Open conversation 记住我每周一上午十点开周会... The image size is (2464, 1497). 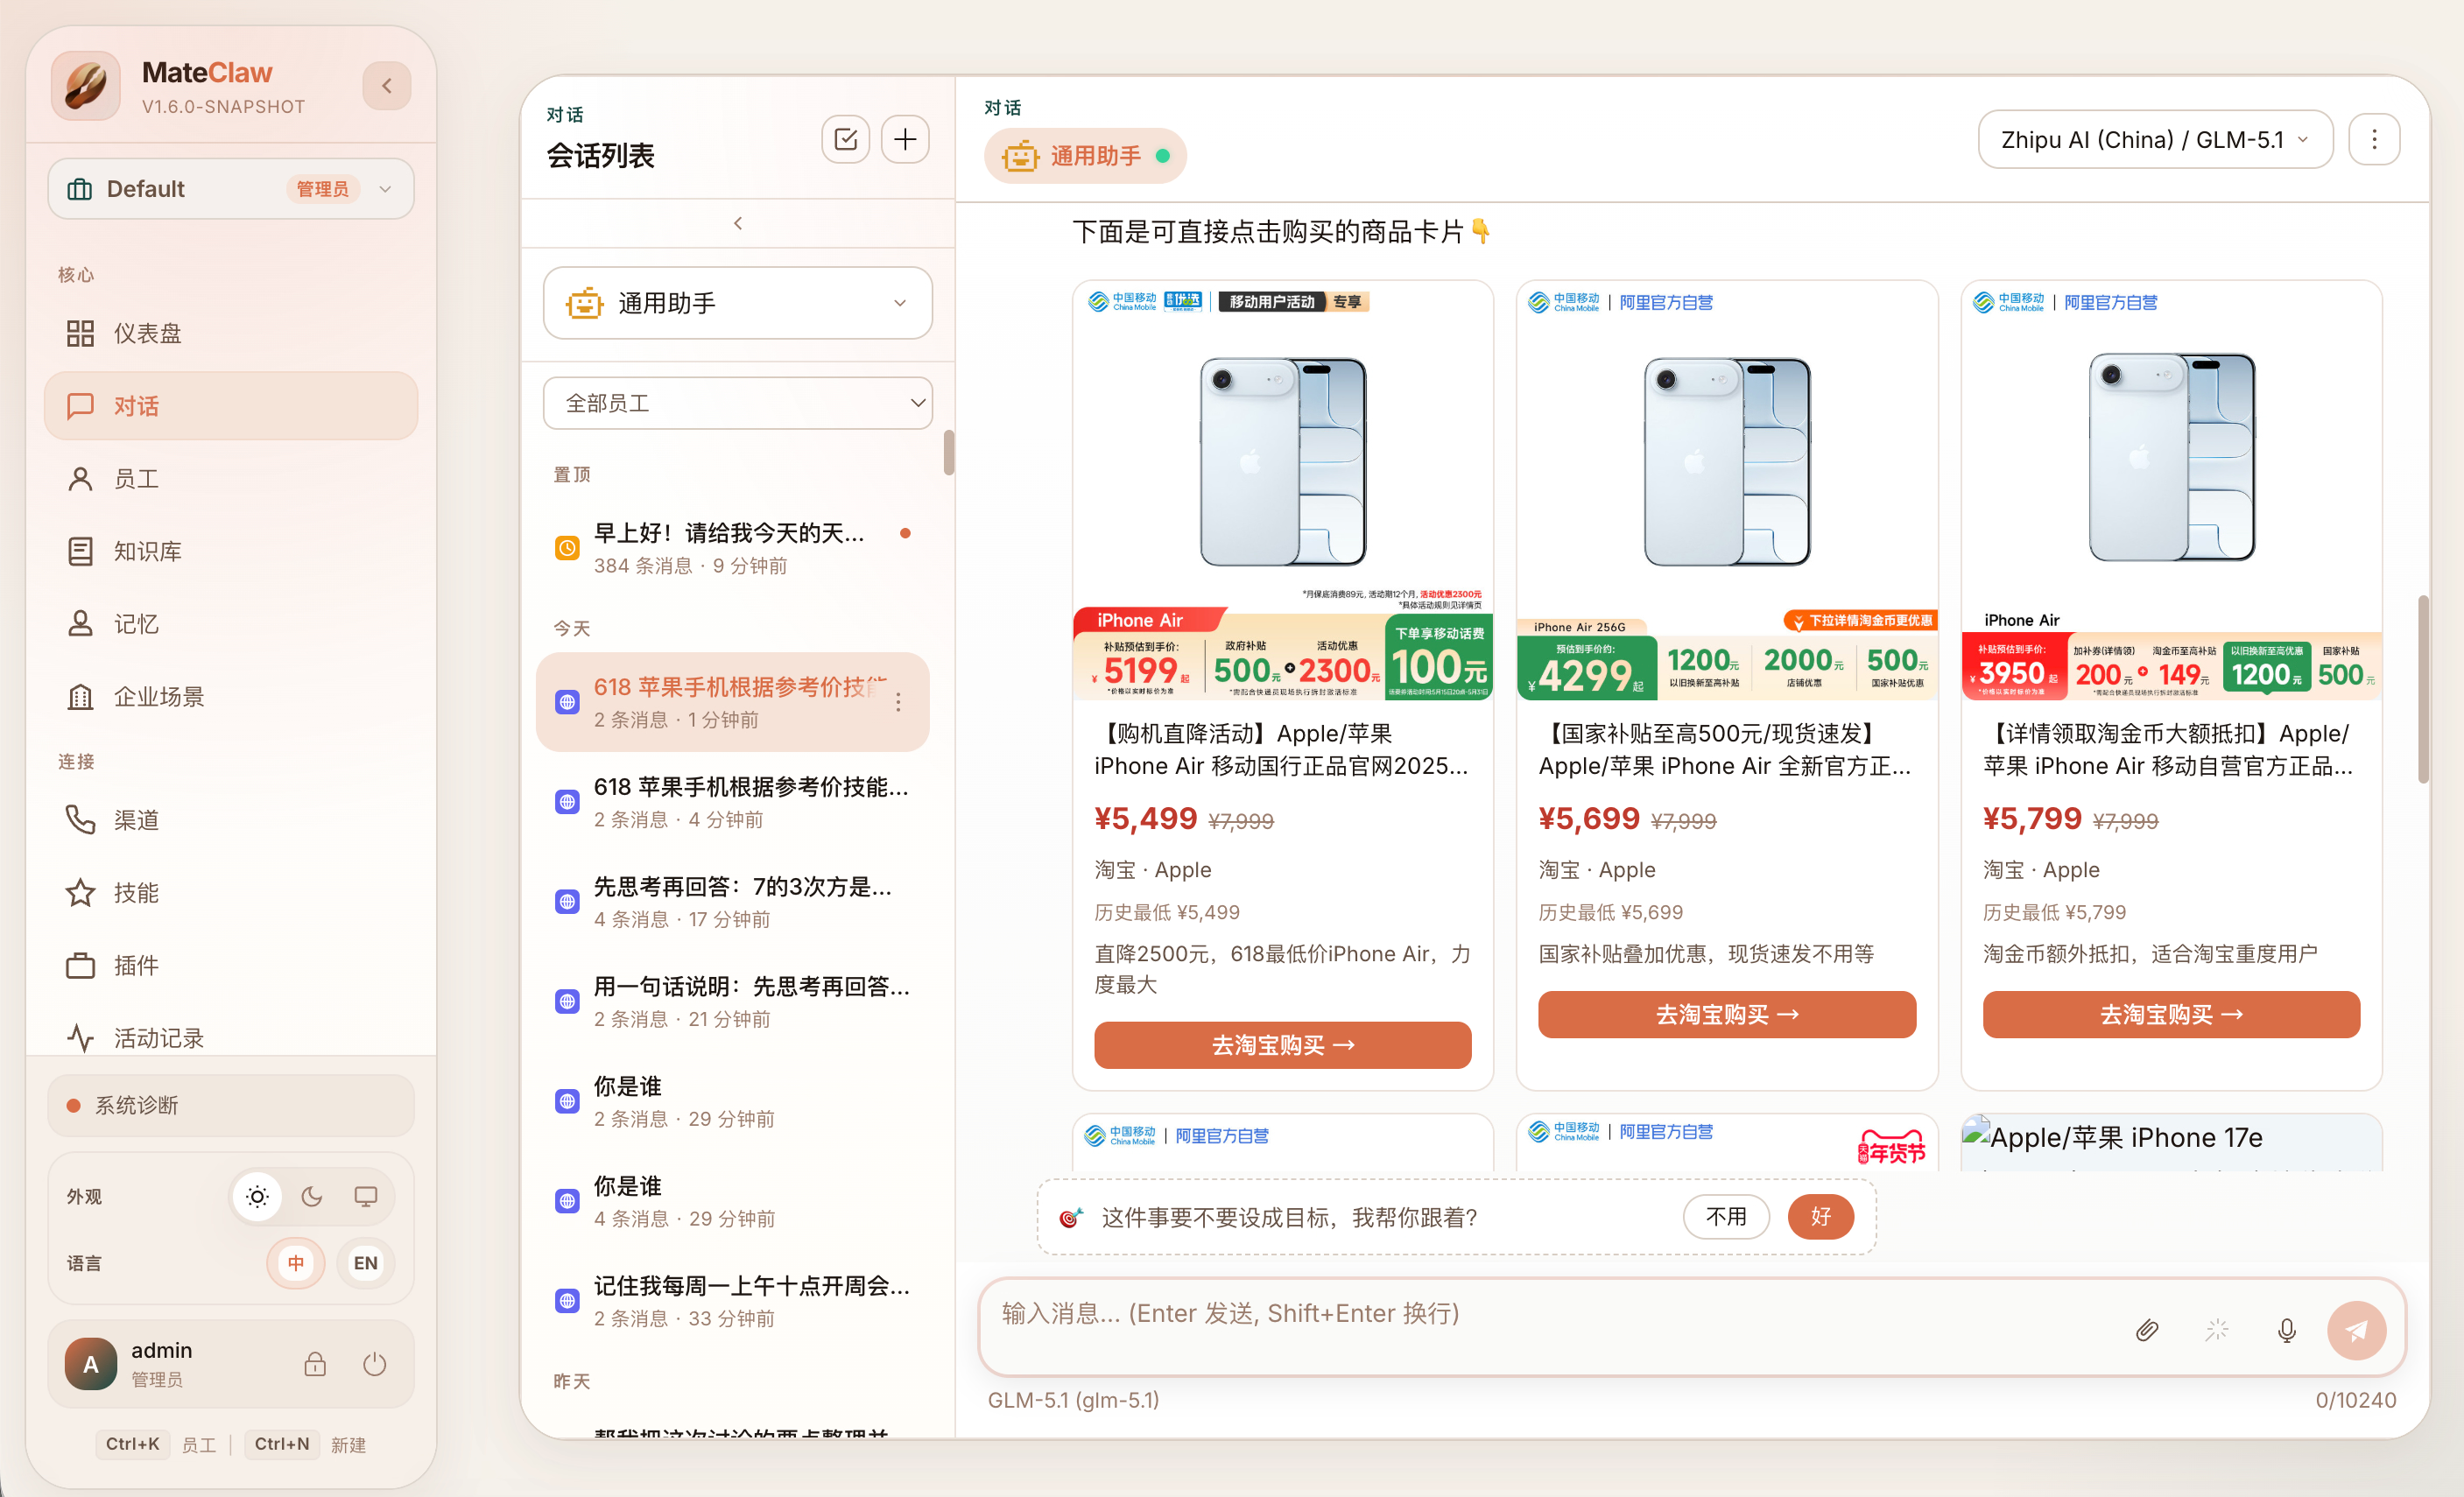733,1301
